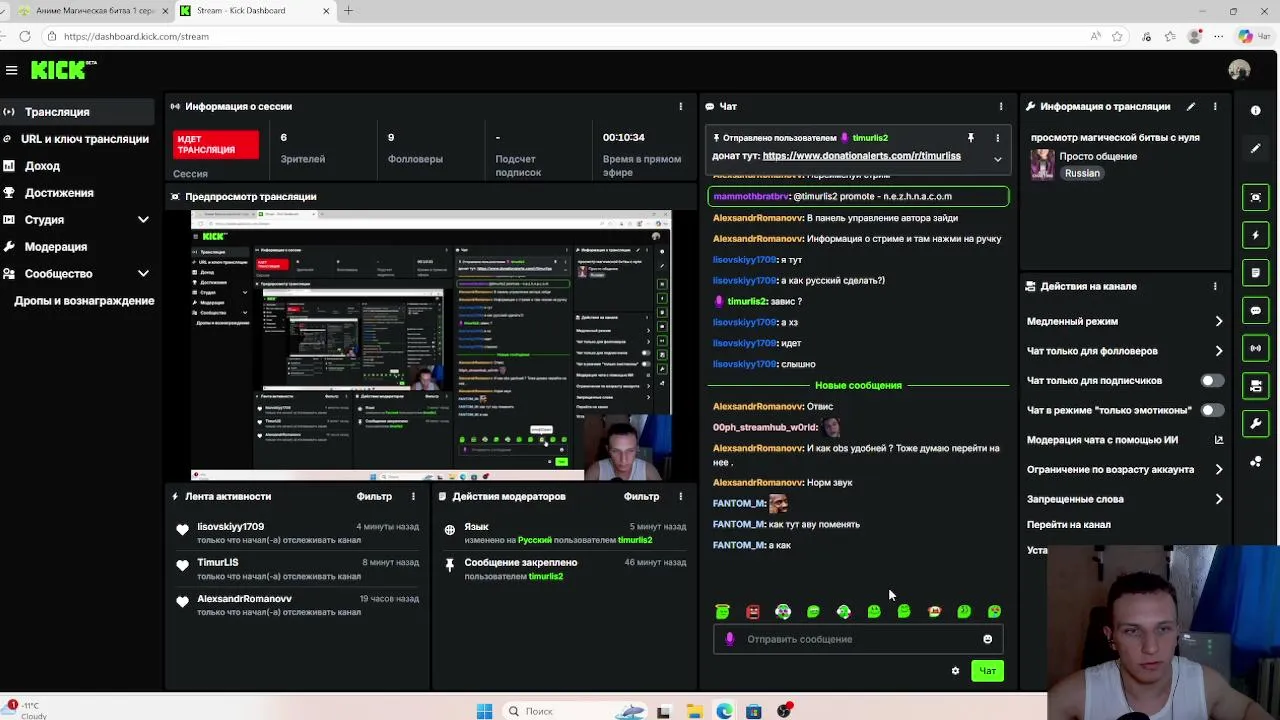
Task: Open Дропы и вознаграждение page
Action: 84,301
